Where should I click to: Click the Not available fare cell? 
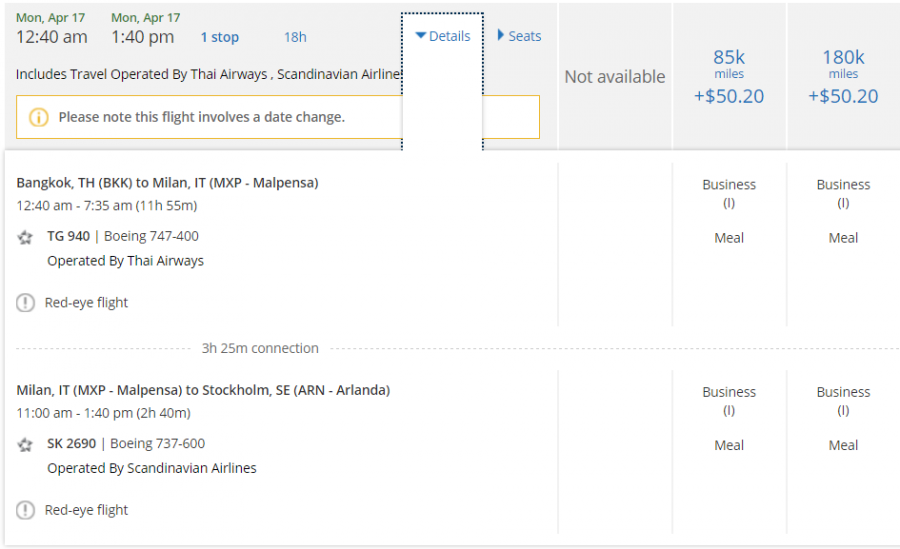614,77
